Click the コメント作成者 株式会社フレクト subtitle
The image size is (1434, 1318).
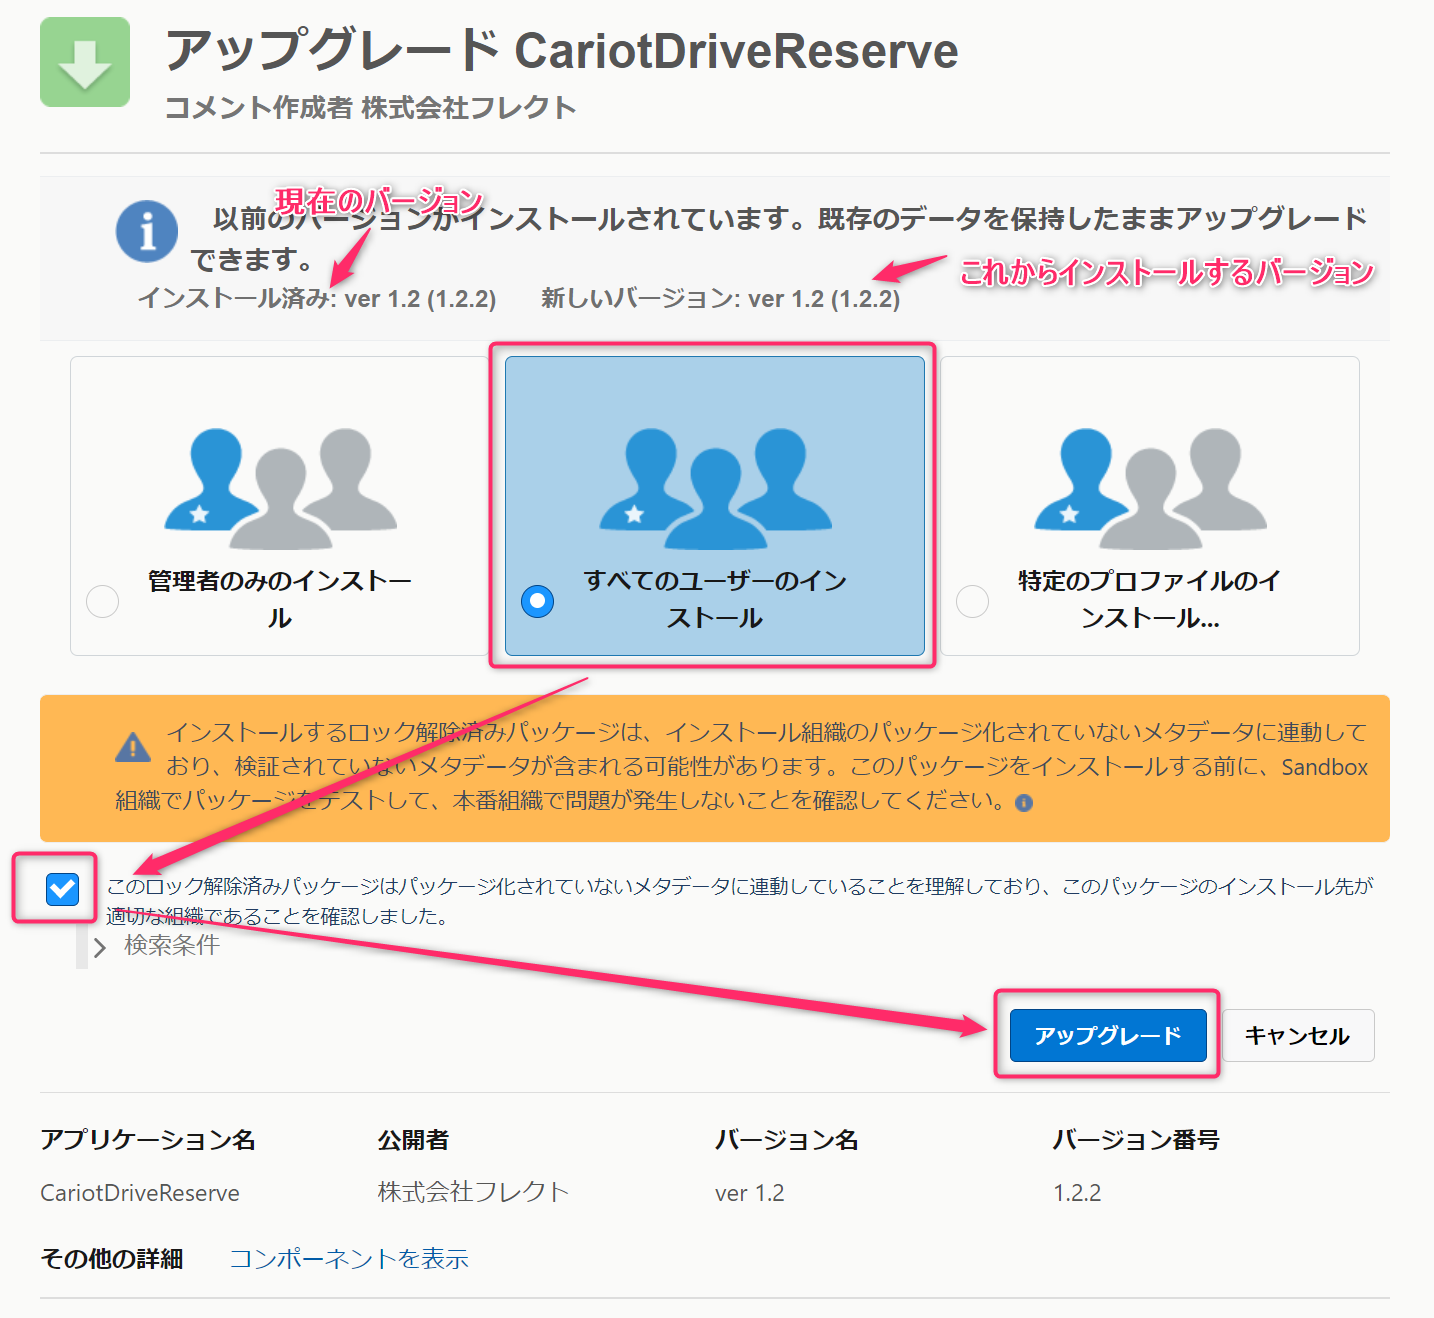(370, 107)
